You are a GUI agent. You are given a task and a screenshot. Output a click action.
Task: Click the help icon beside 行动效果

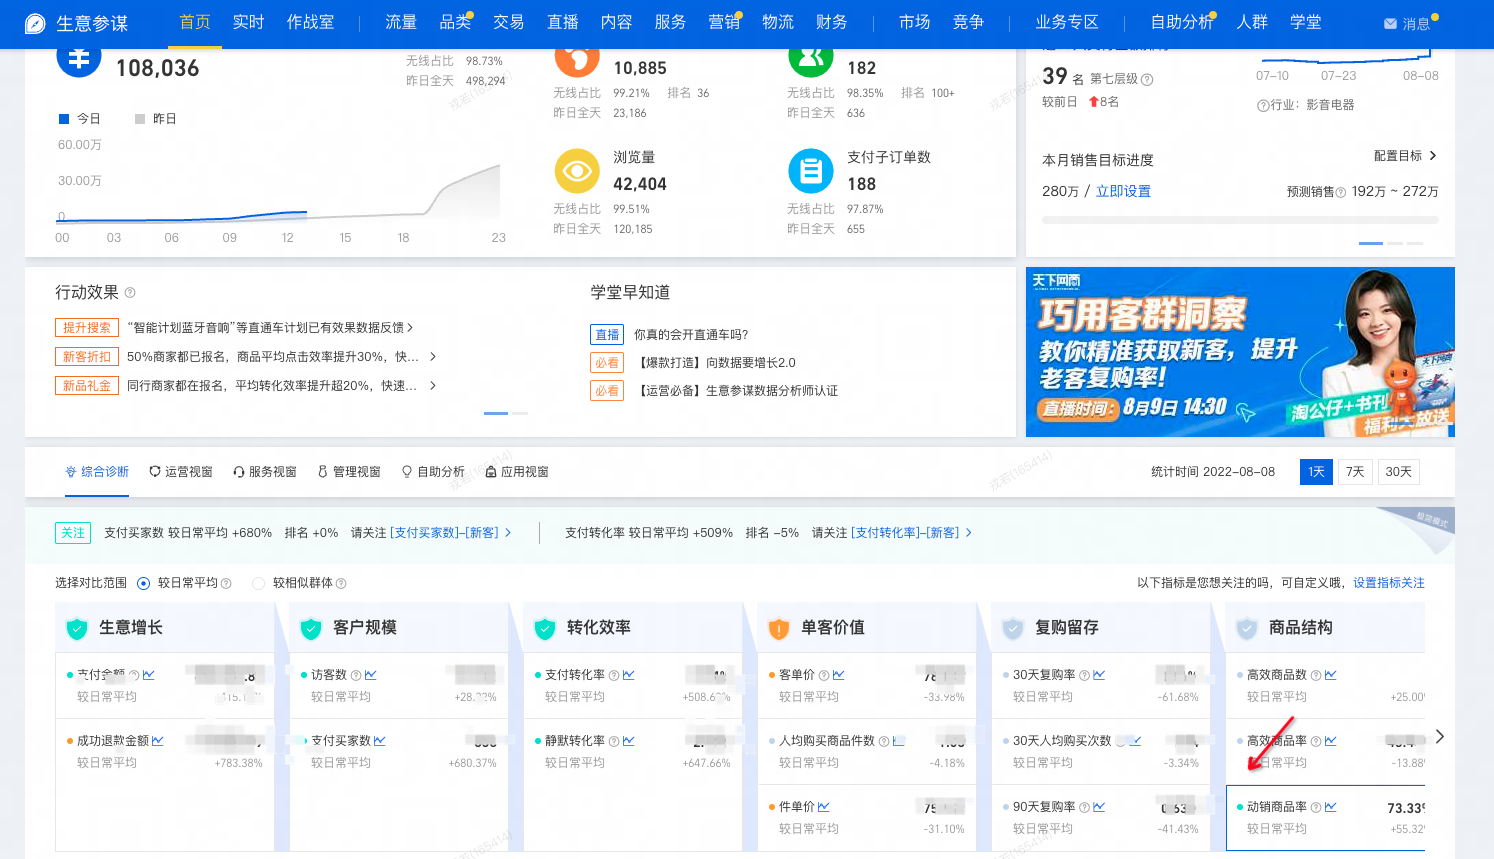coord(130,293)
